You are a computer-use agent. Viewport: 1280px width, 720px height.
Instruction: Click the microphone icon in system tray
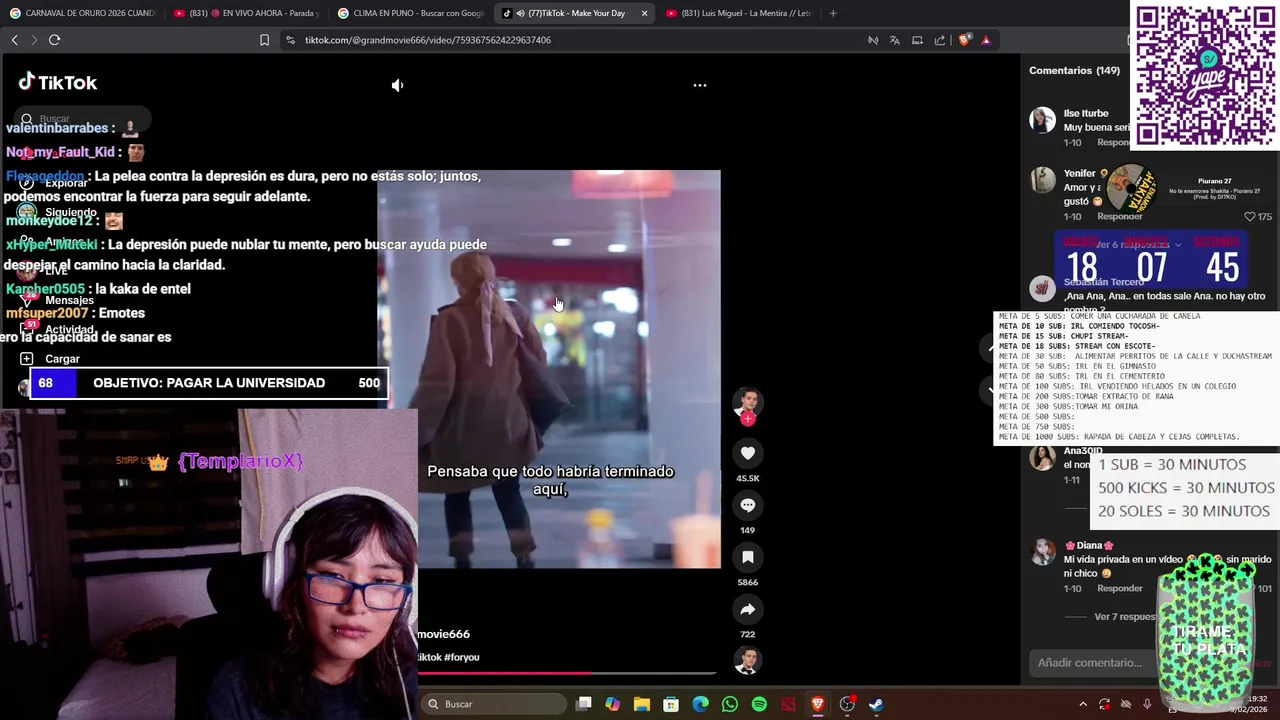[x=1147, y=704]
